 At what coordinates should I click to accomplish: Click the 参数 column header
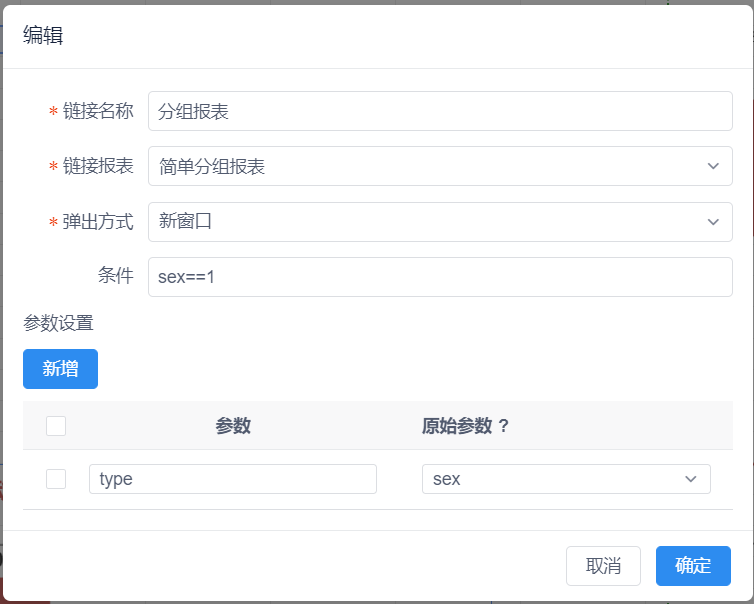[x=233, y=426]
